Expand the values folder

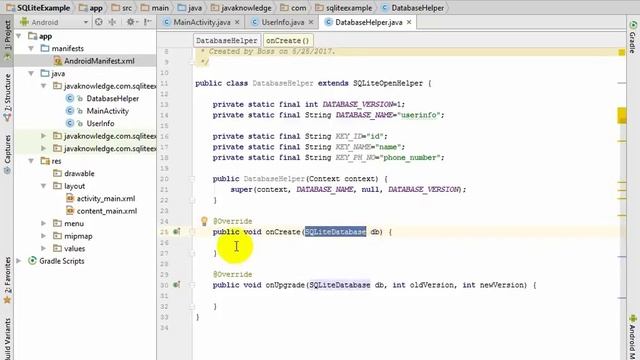point(43,248)
